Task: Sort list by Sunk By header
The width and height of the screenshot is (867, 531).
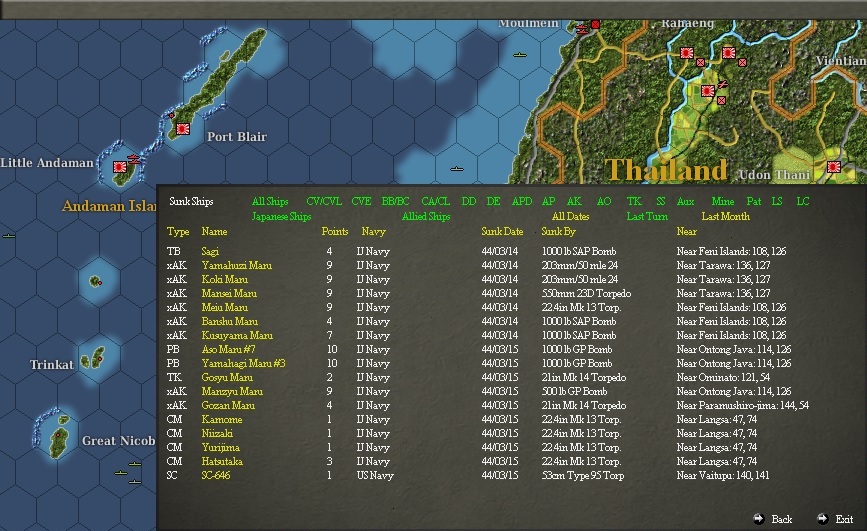Action: (558, 231)
